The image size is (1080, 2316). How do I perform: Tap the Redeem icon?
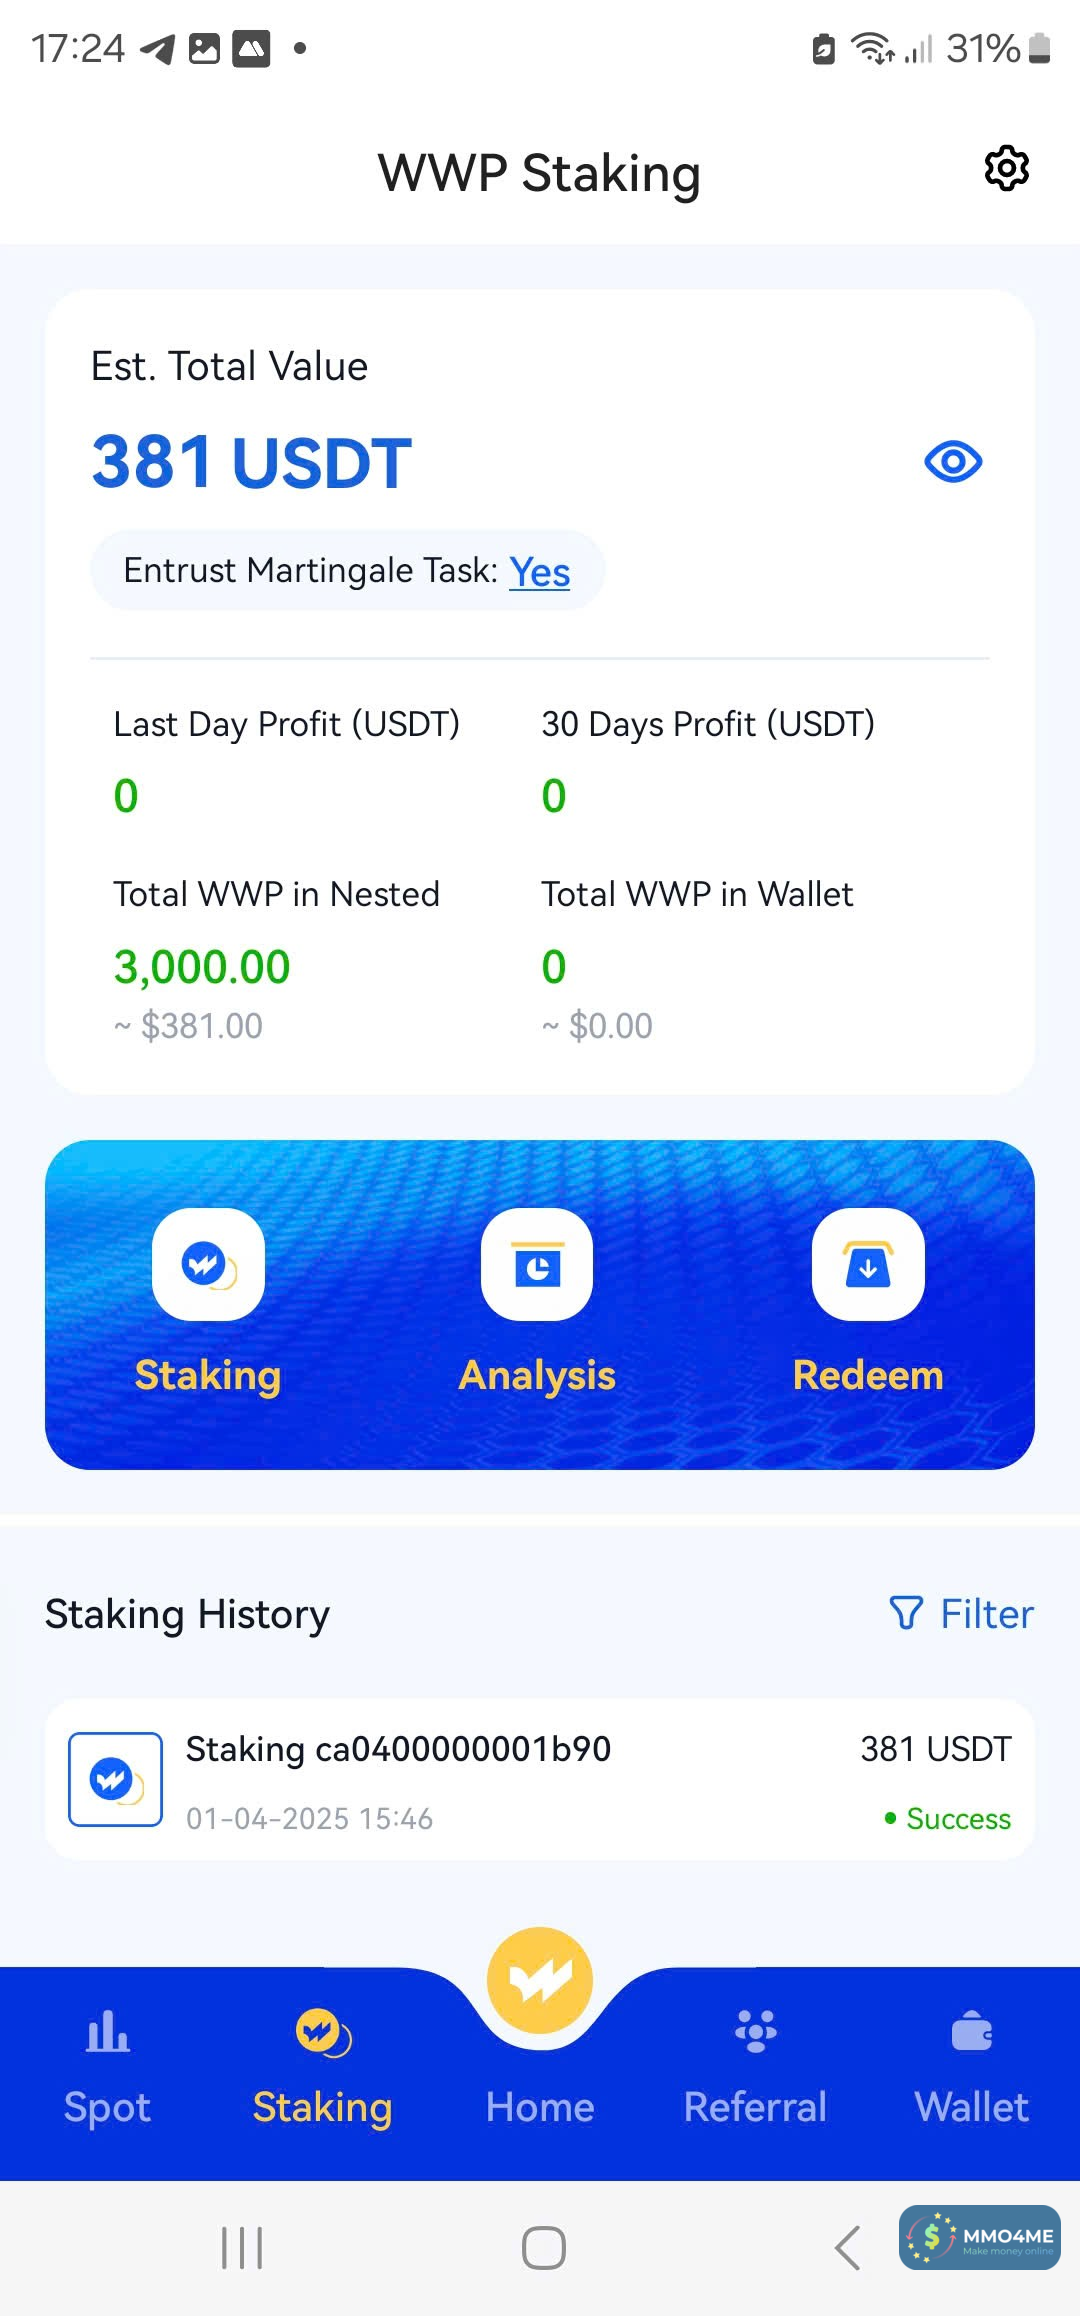[868, 1264]
